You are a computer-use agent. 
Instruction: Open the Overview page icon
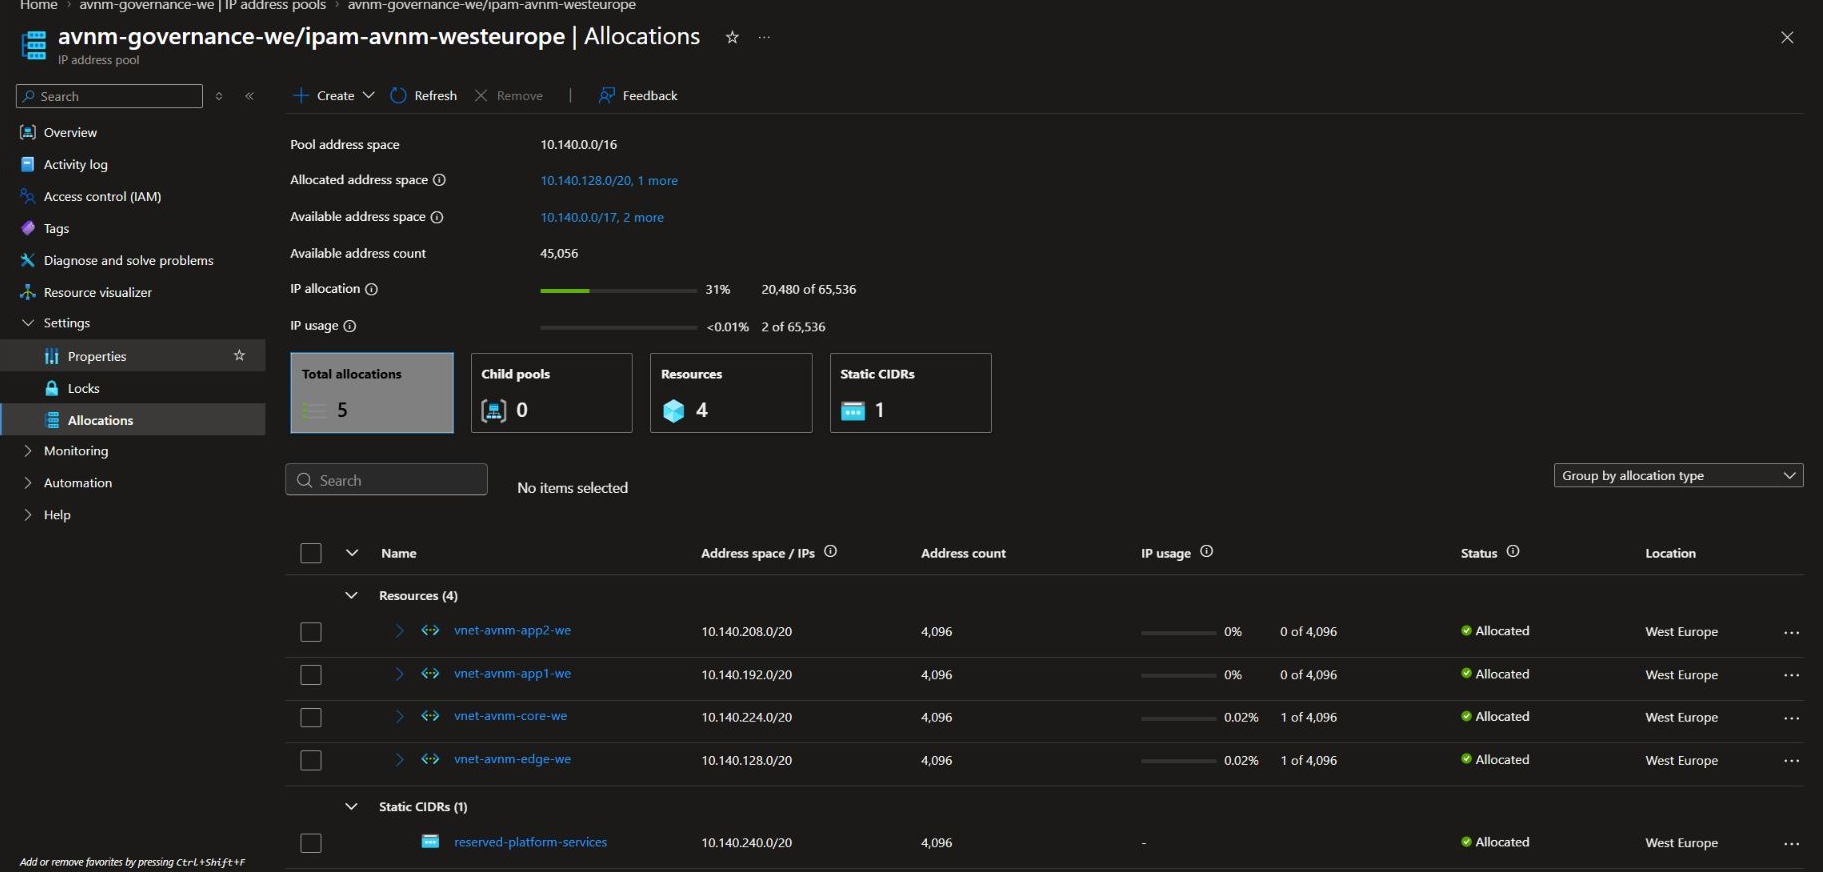(x=28, y=132)
